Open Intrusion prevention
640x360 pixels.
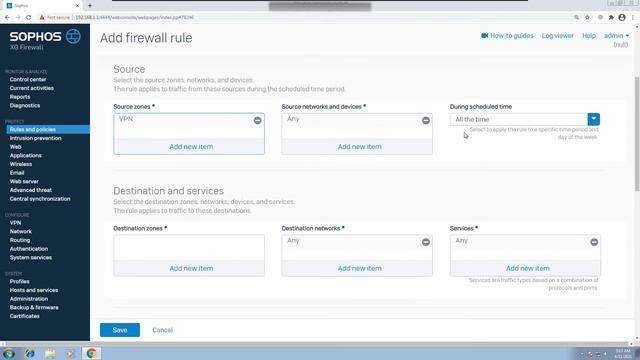36,138
